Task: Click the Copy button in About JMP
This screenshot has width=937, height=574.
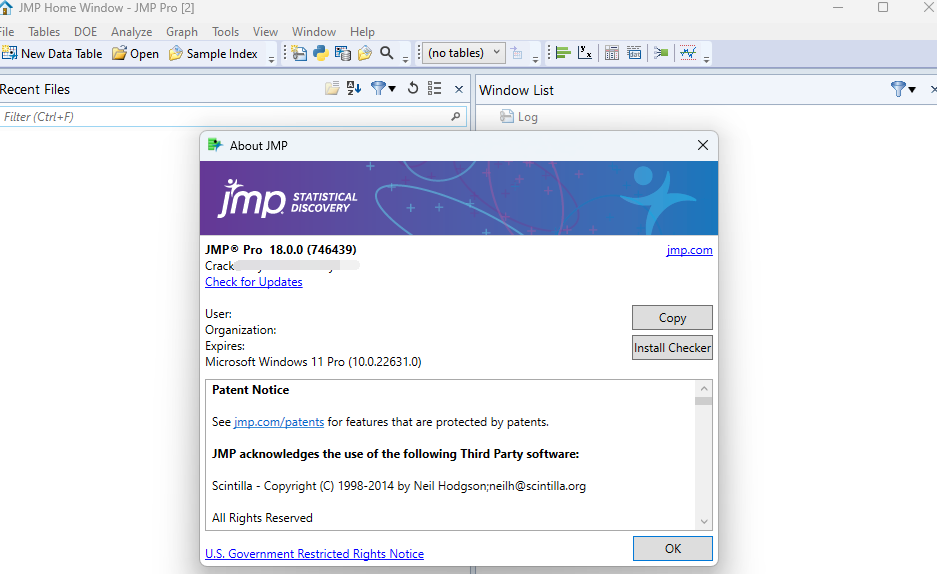Action: coord(672,318)
